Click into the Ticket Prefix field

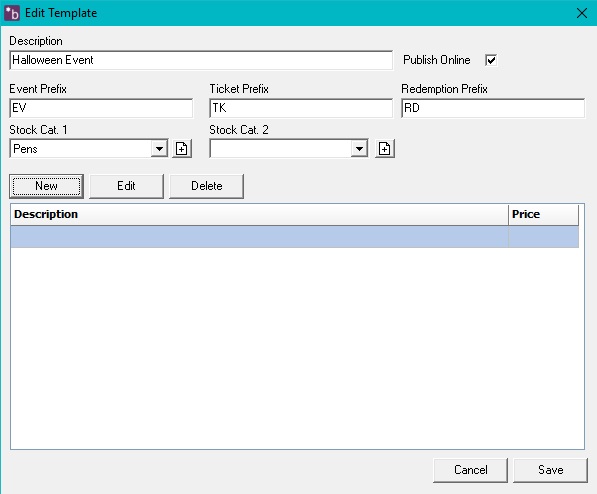(301, 108)
